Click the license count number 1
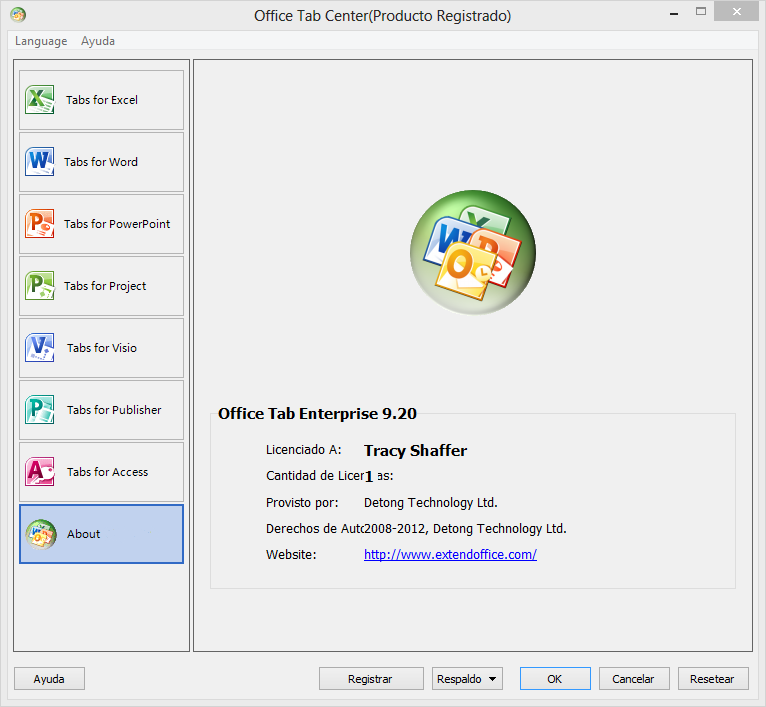 369,476
